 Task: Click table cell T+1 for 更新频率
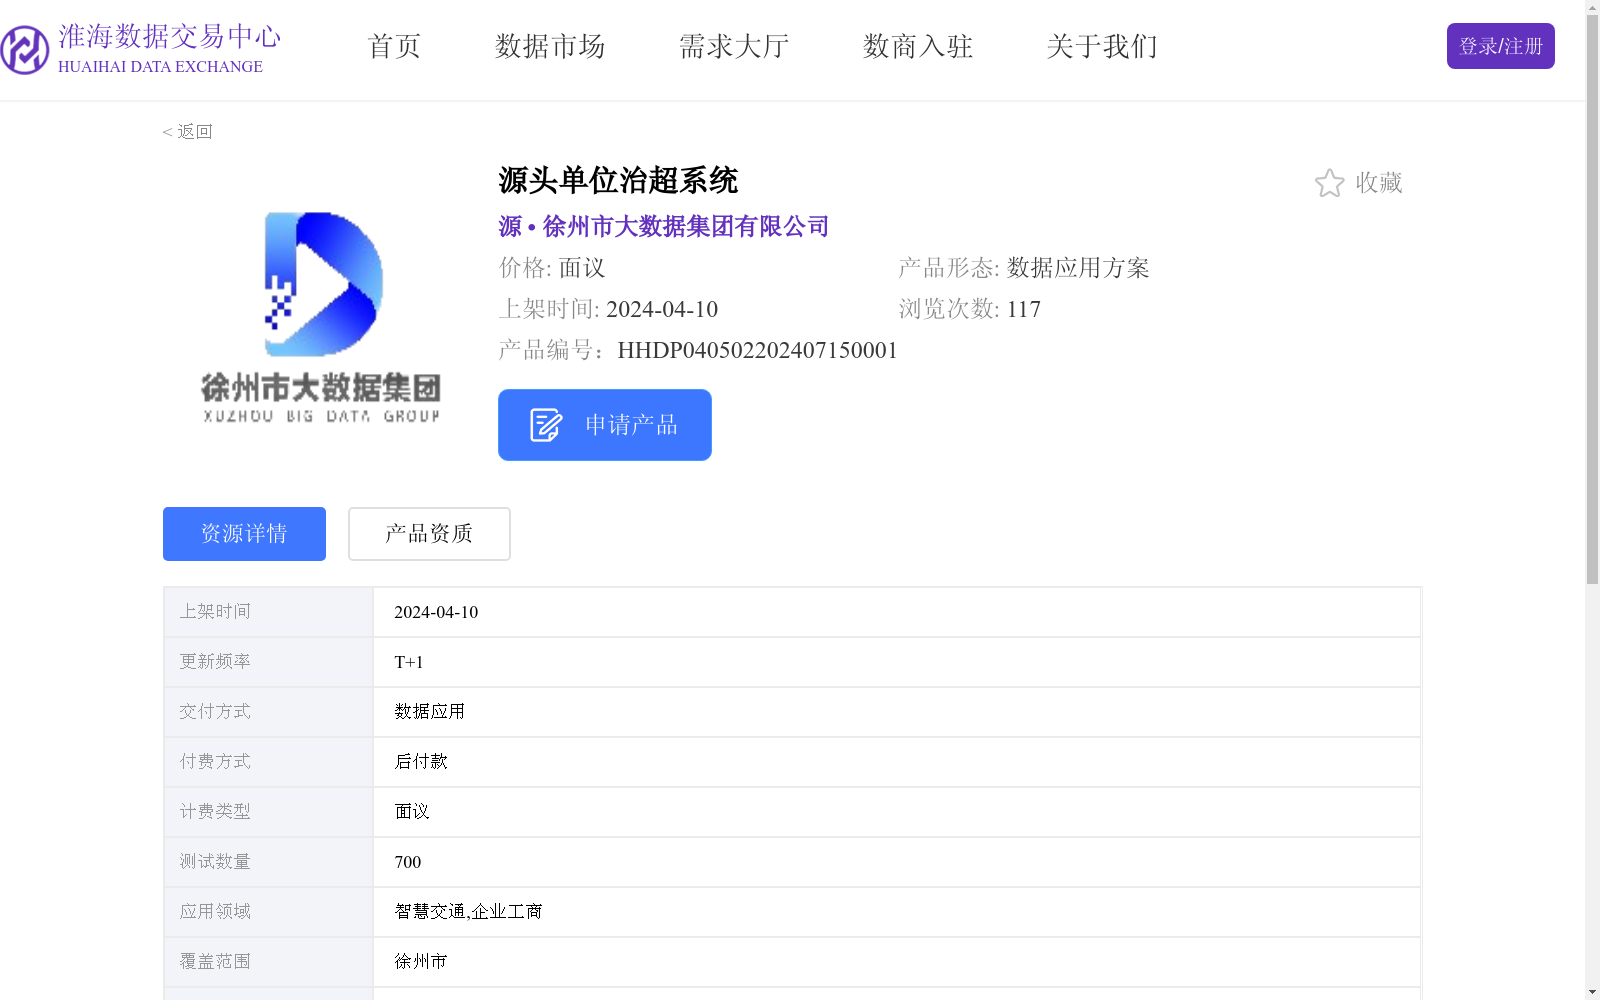[897, 662]
